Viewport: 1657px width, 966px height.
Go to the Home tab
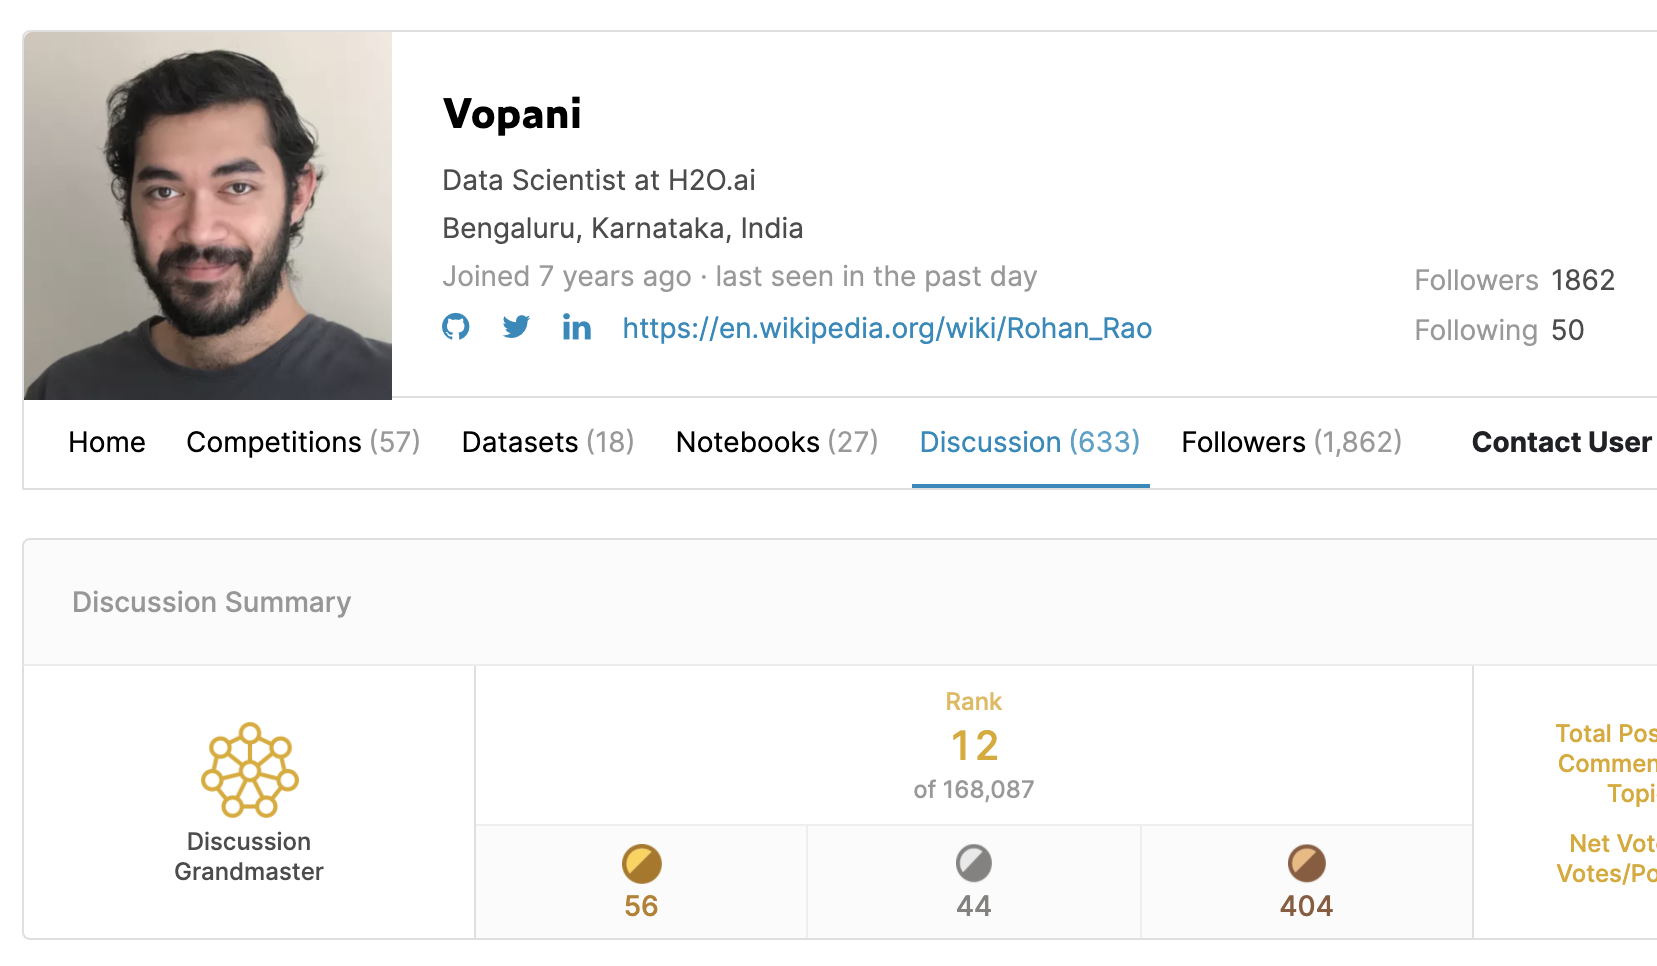point(107,442)
